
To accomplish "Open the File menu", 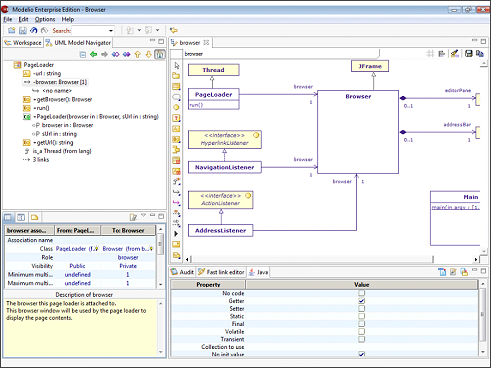I will point(8,19).
